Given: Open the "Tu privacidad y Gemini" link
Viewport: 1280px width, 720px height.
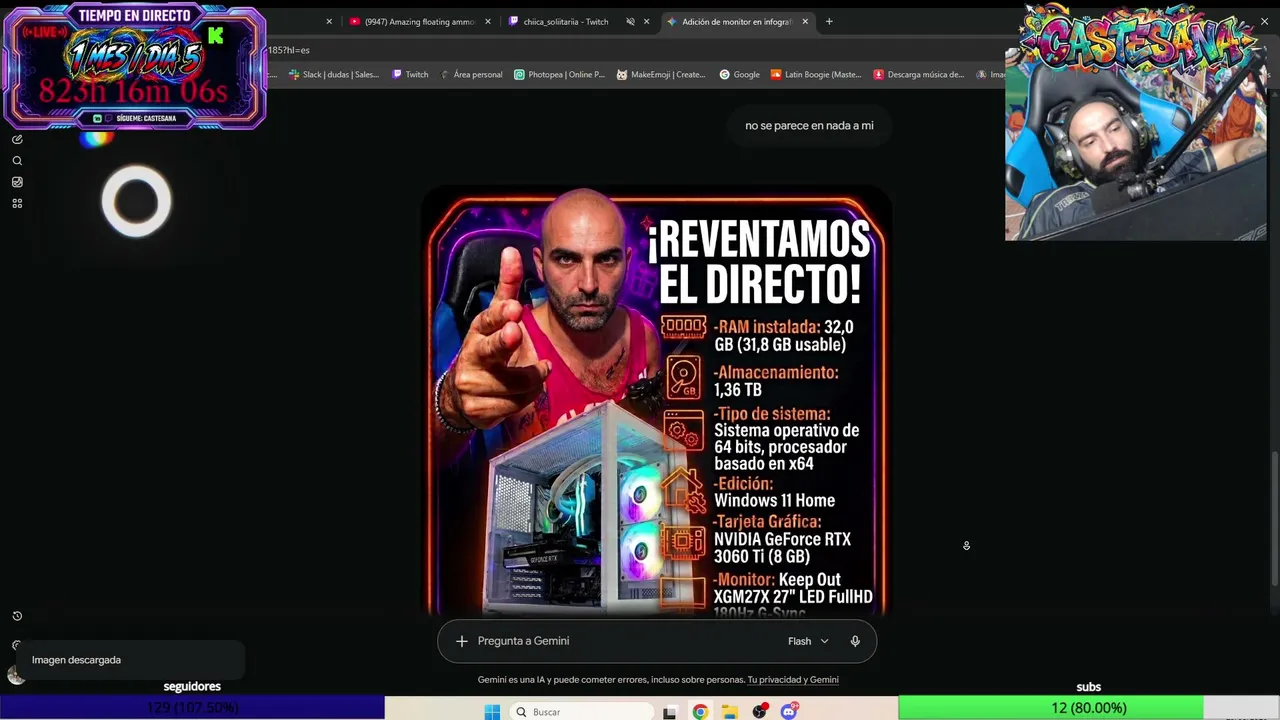Looking at the screenshot, I should (x=793, y=680).
